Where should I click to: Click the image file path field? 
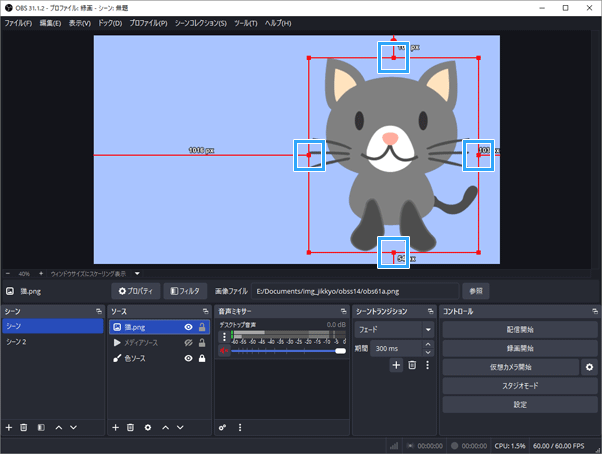tap(355, 291)
